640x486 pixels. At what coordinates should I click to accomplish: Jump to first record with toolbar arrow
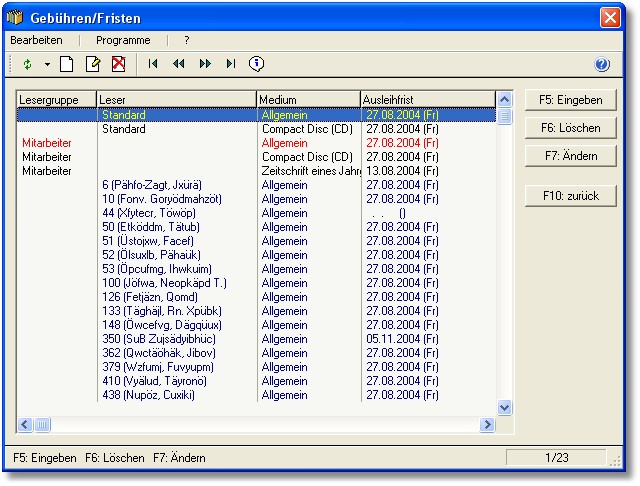pyautogui.click(x=153, y=64)
